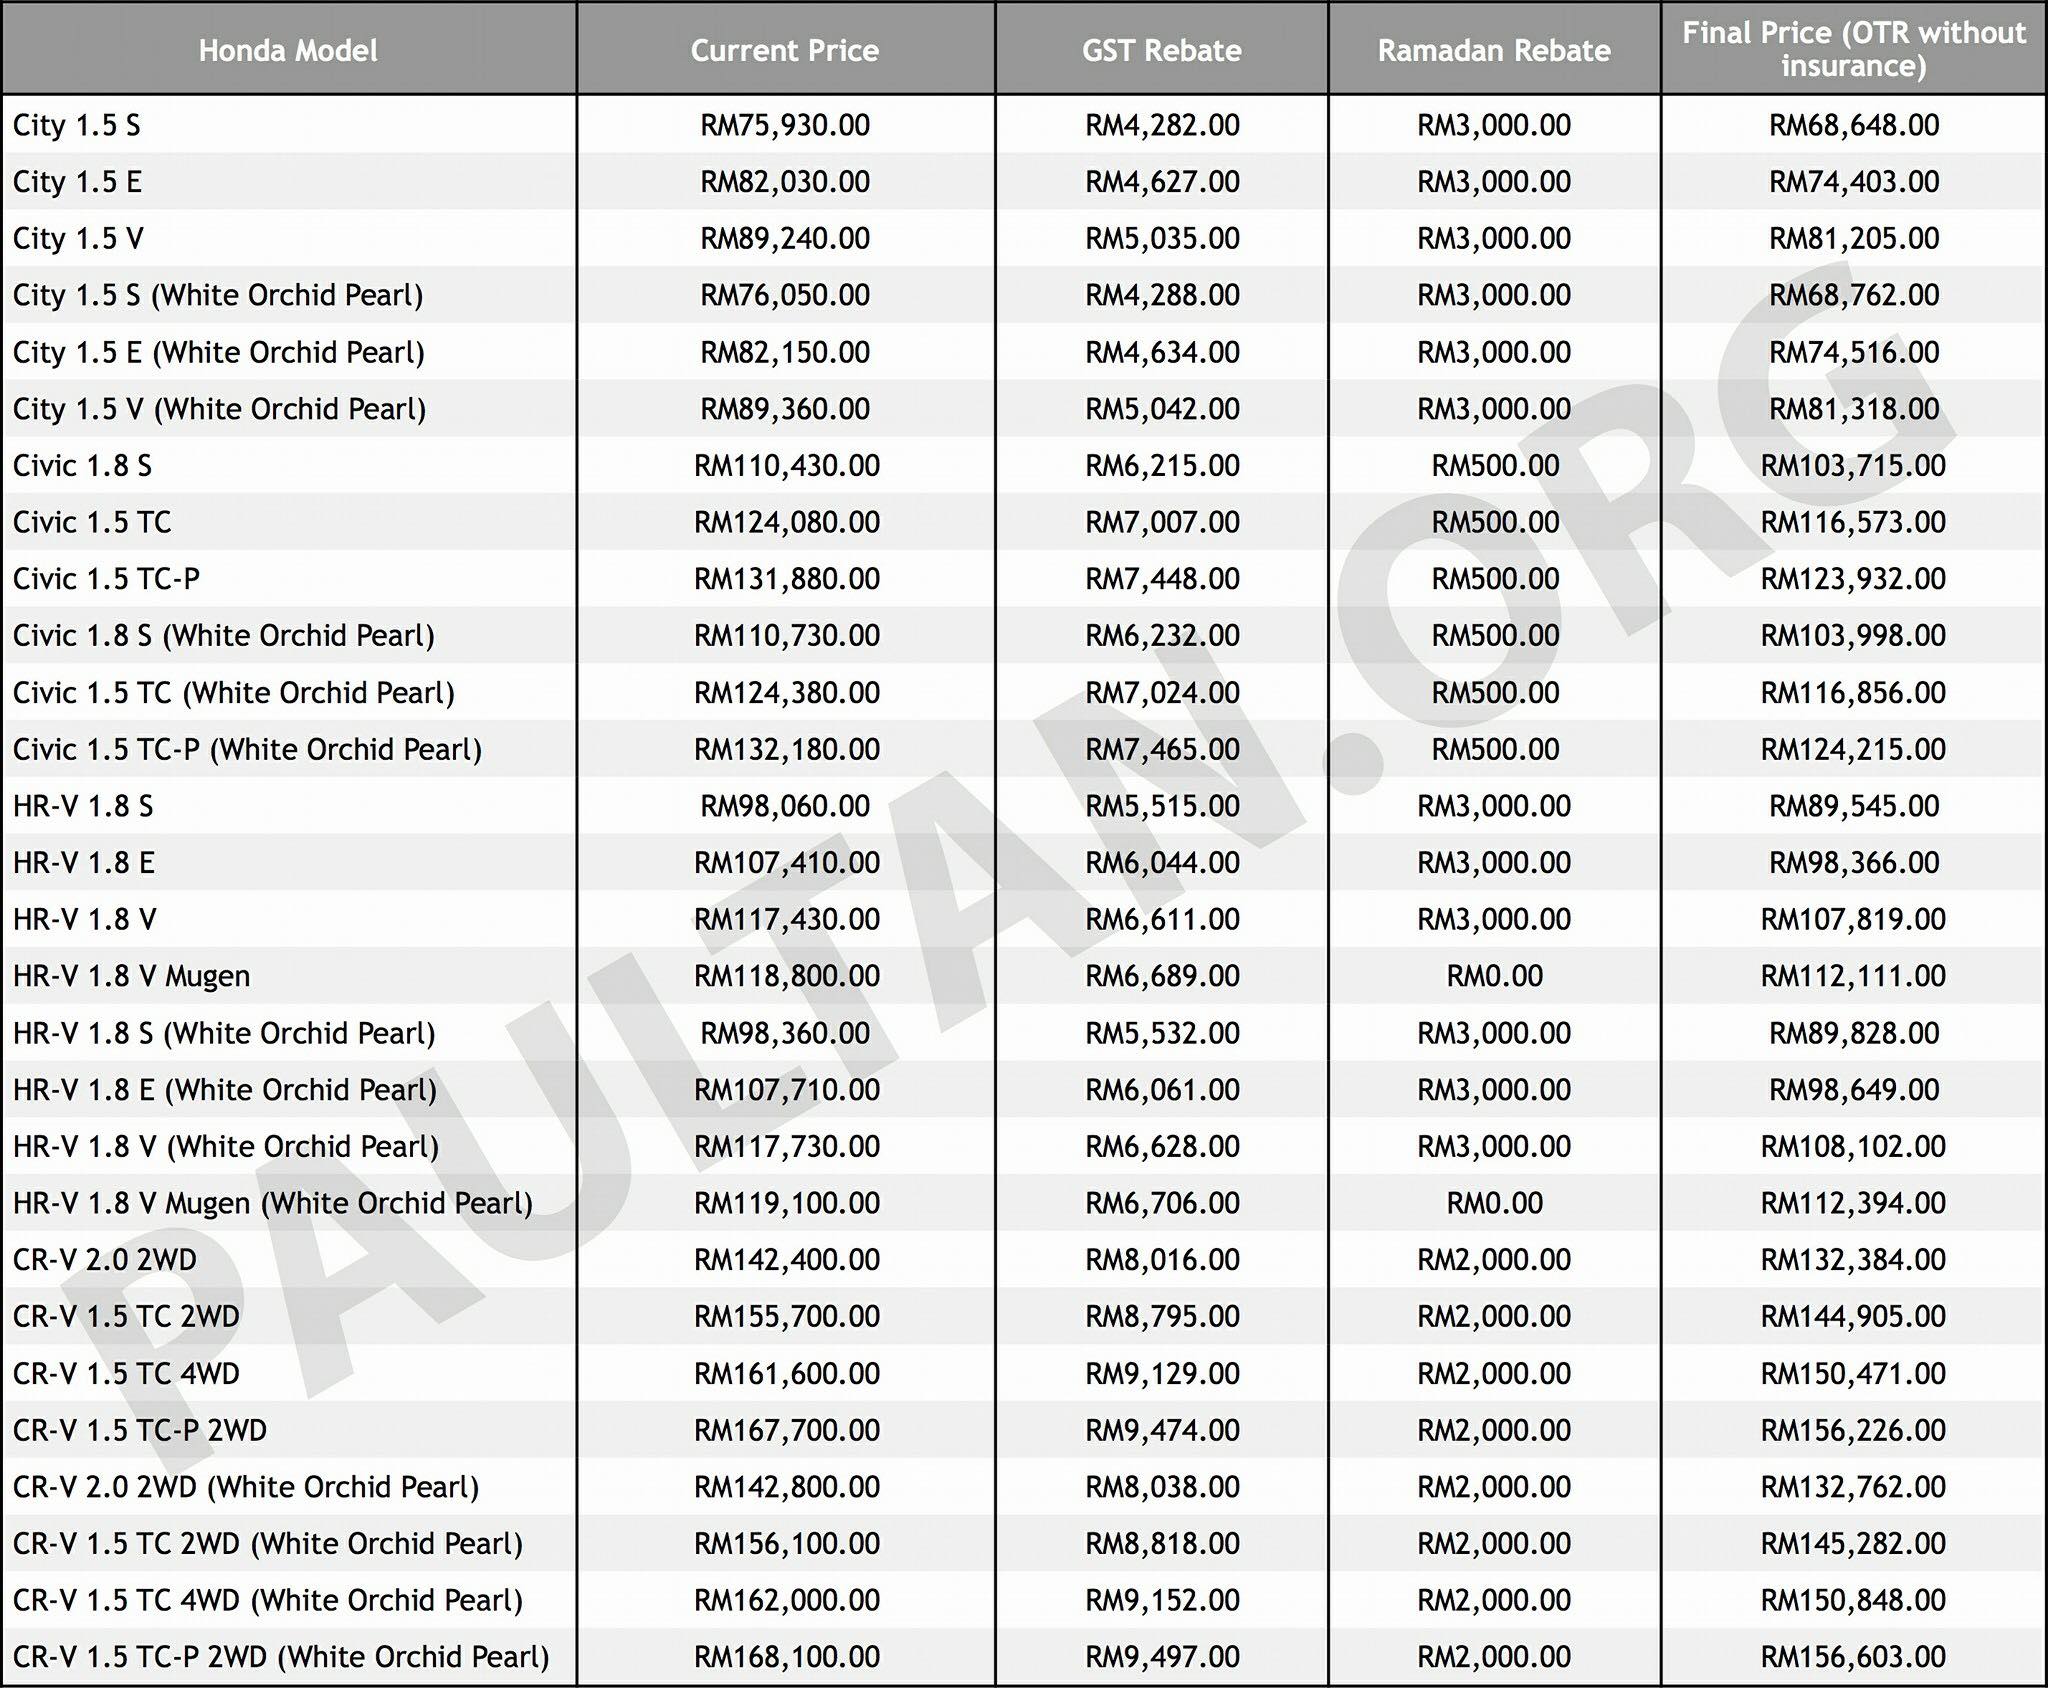This screenshot has height=1688, width=2048.
Task: Select CR-V 1.5 TC-P 2WD (White Orchid Pearl) label
Action: point(281,1657)
